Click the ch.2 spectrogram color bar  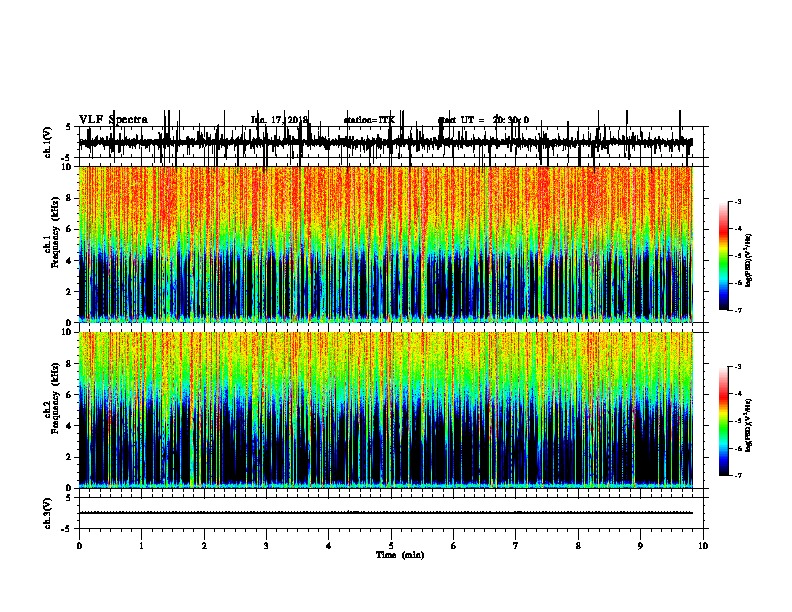pos(723,421)
